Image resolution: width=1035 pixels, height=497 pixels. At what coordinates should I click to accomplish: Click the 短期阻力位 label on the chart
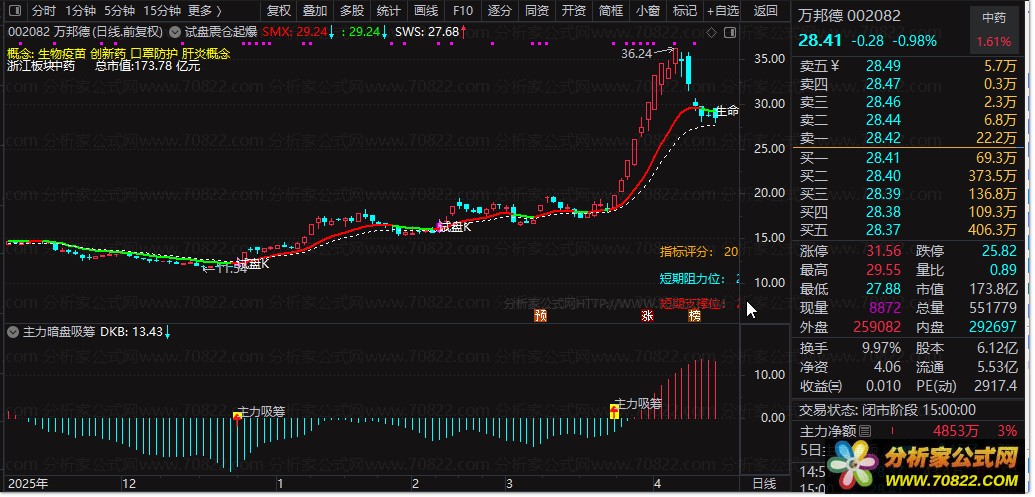coord(692,279)
